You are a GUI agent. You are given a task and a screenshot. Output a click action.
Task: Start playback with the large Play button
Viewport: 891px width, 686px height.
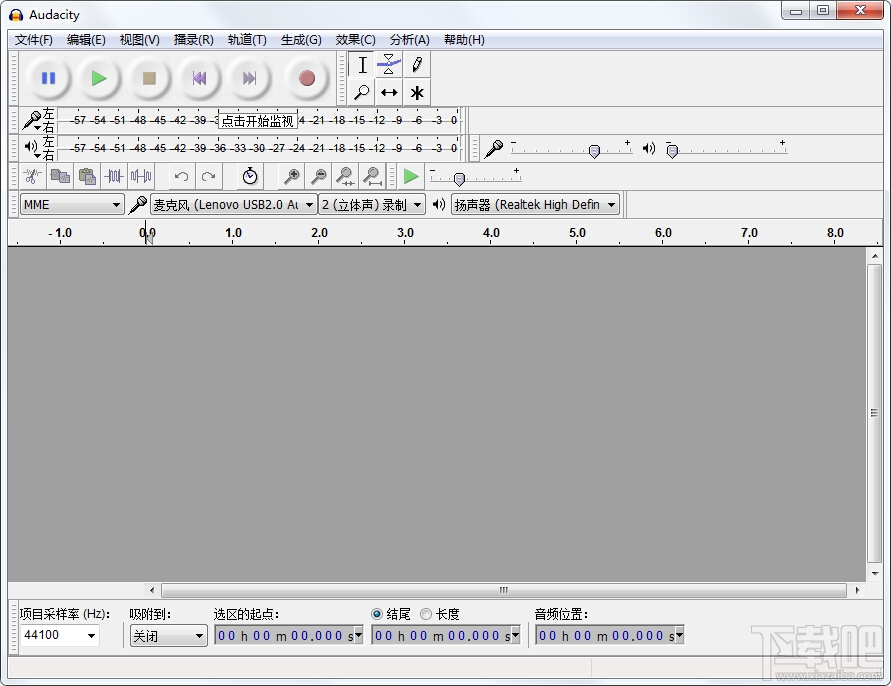[x=99, y=78]
